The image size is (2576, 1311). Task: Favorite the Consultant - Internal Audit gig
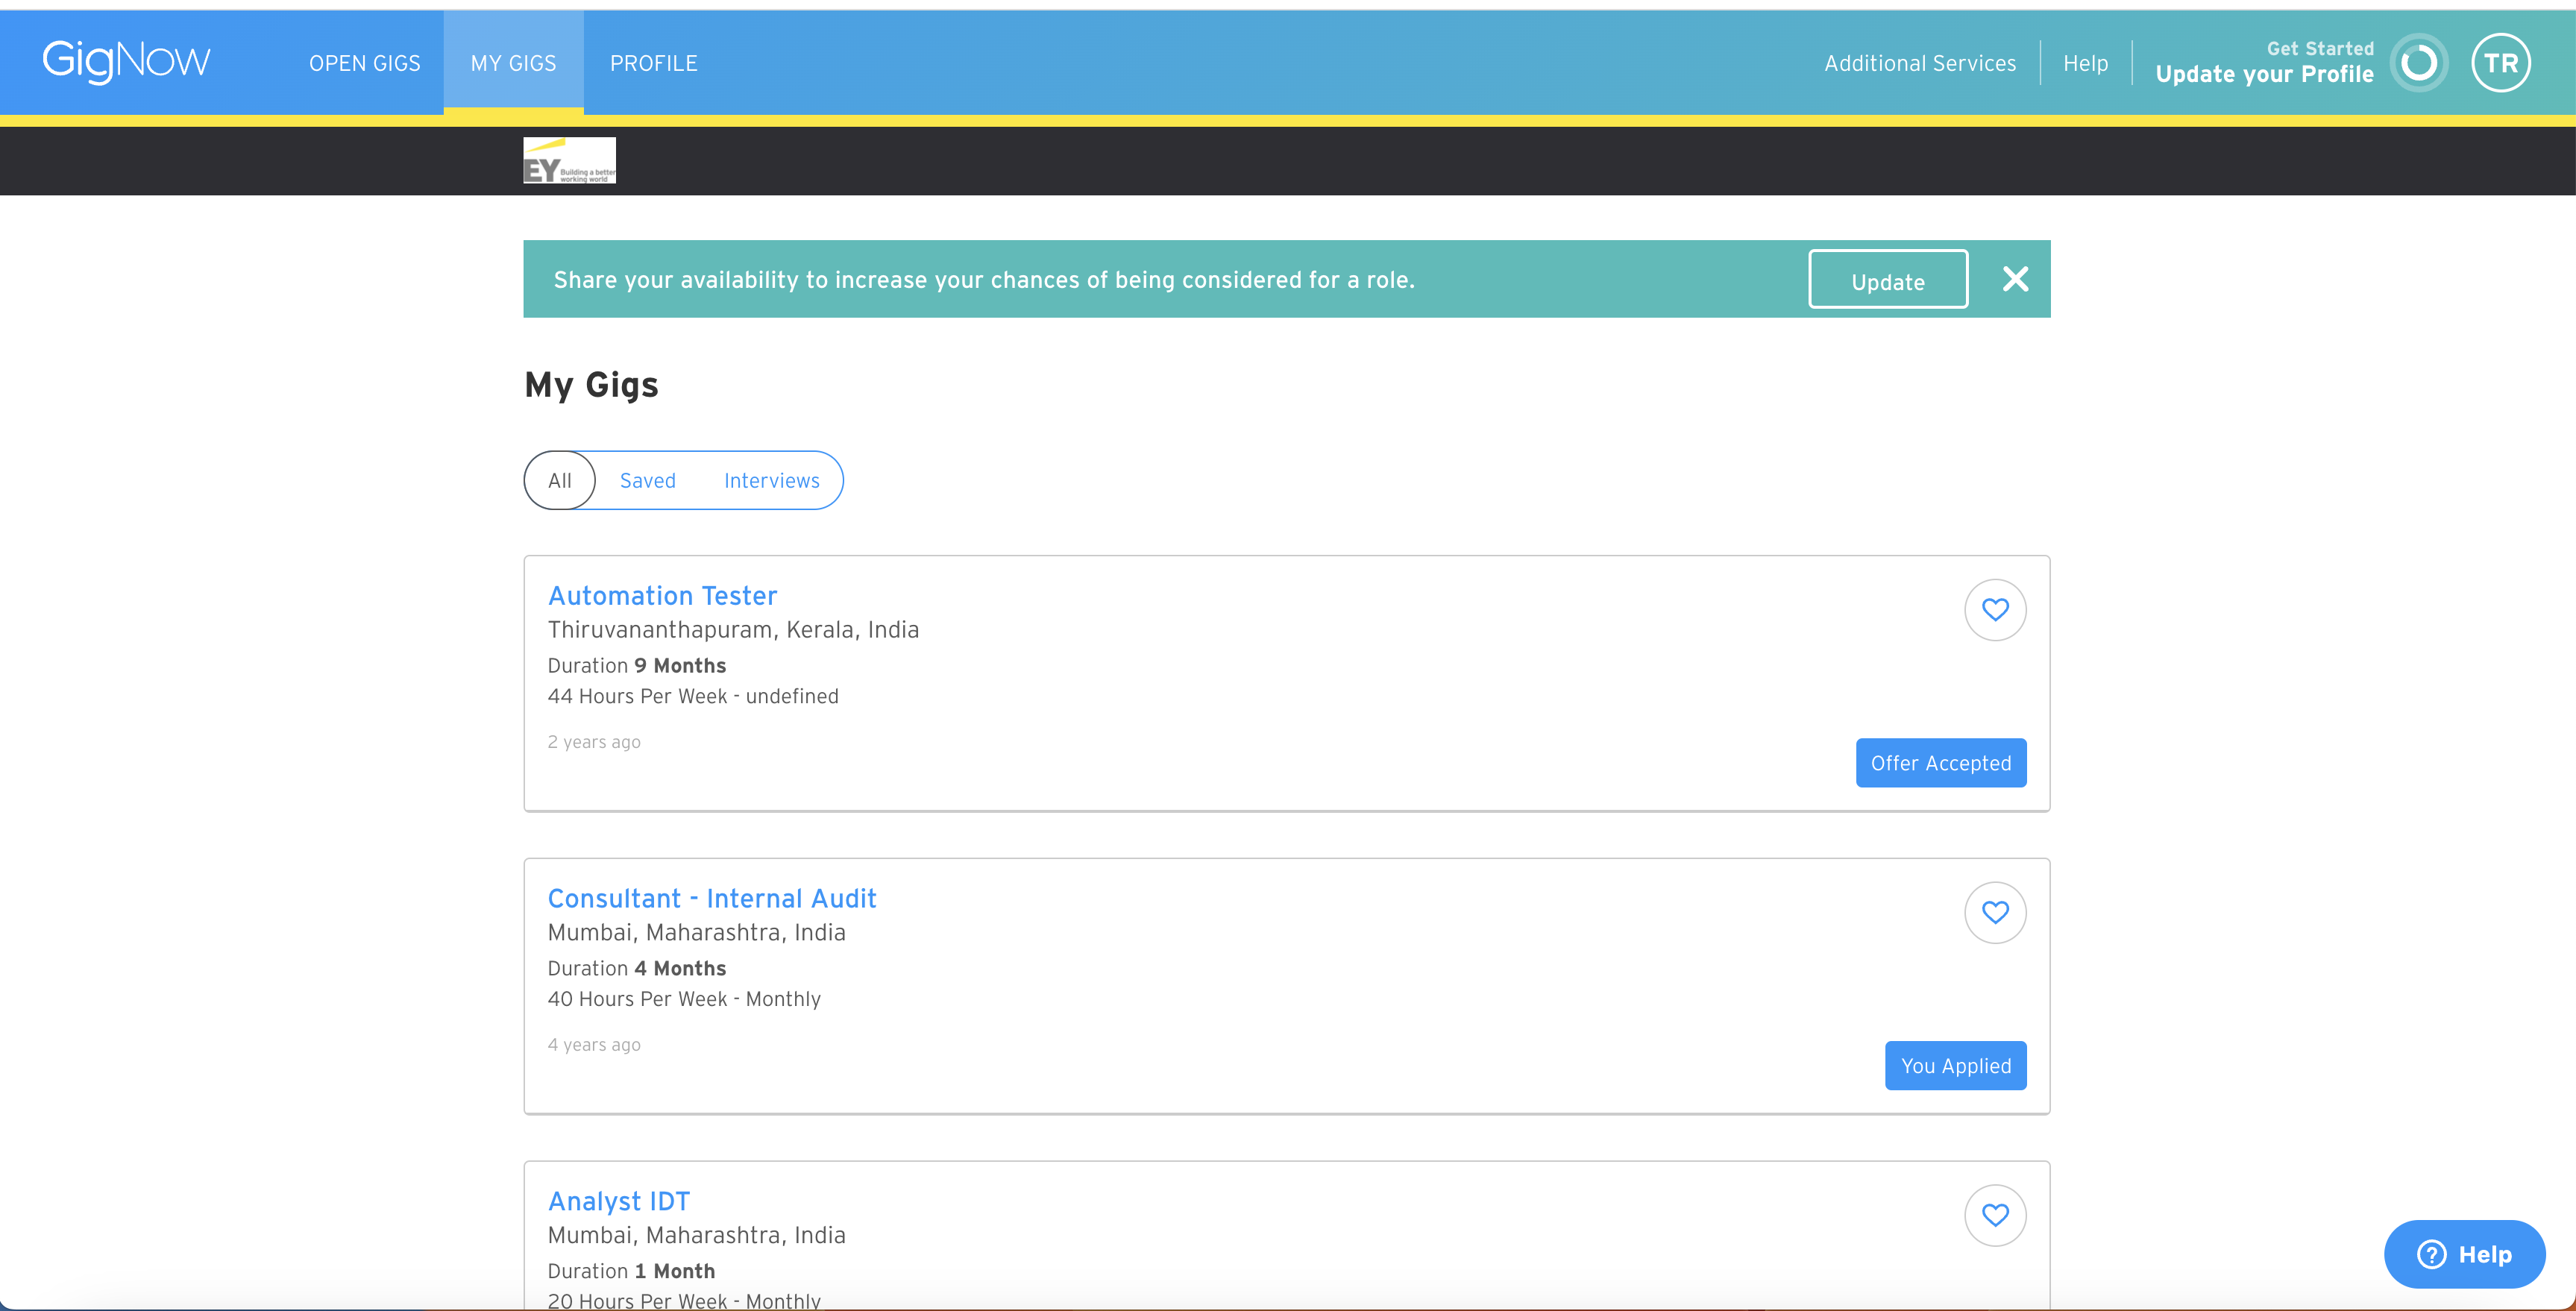pyautogui.click(x=1994, y=913)
